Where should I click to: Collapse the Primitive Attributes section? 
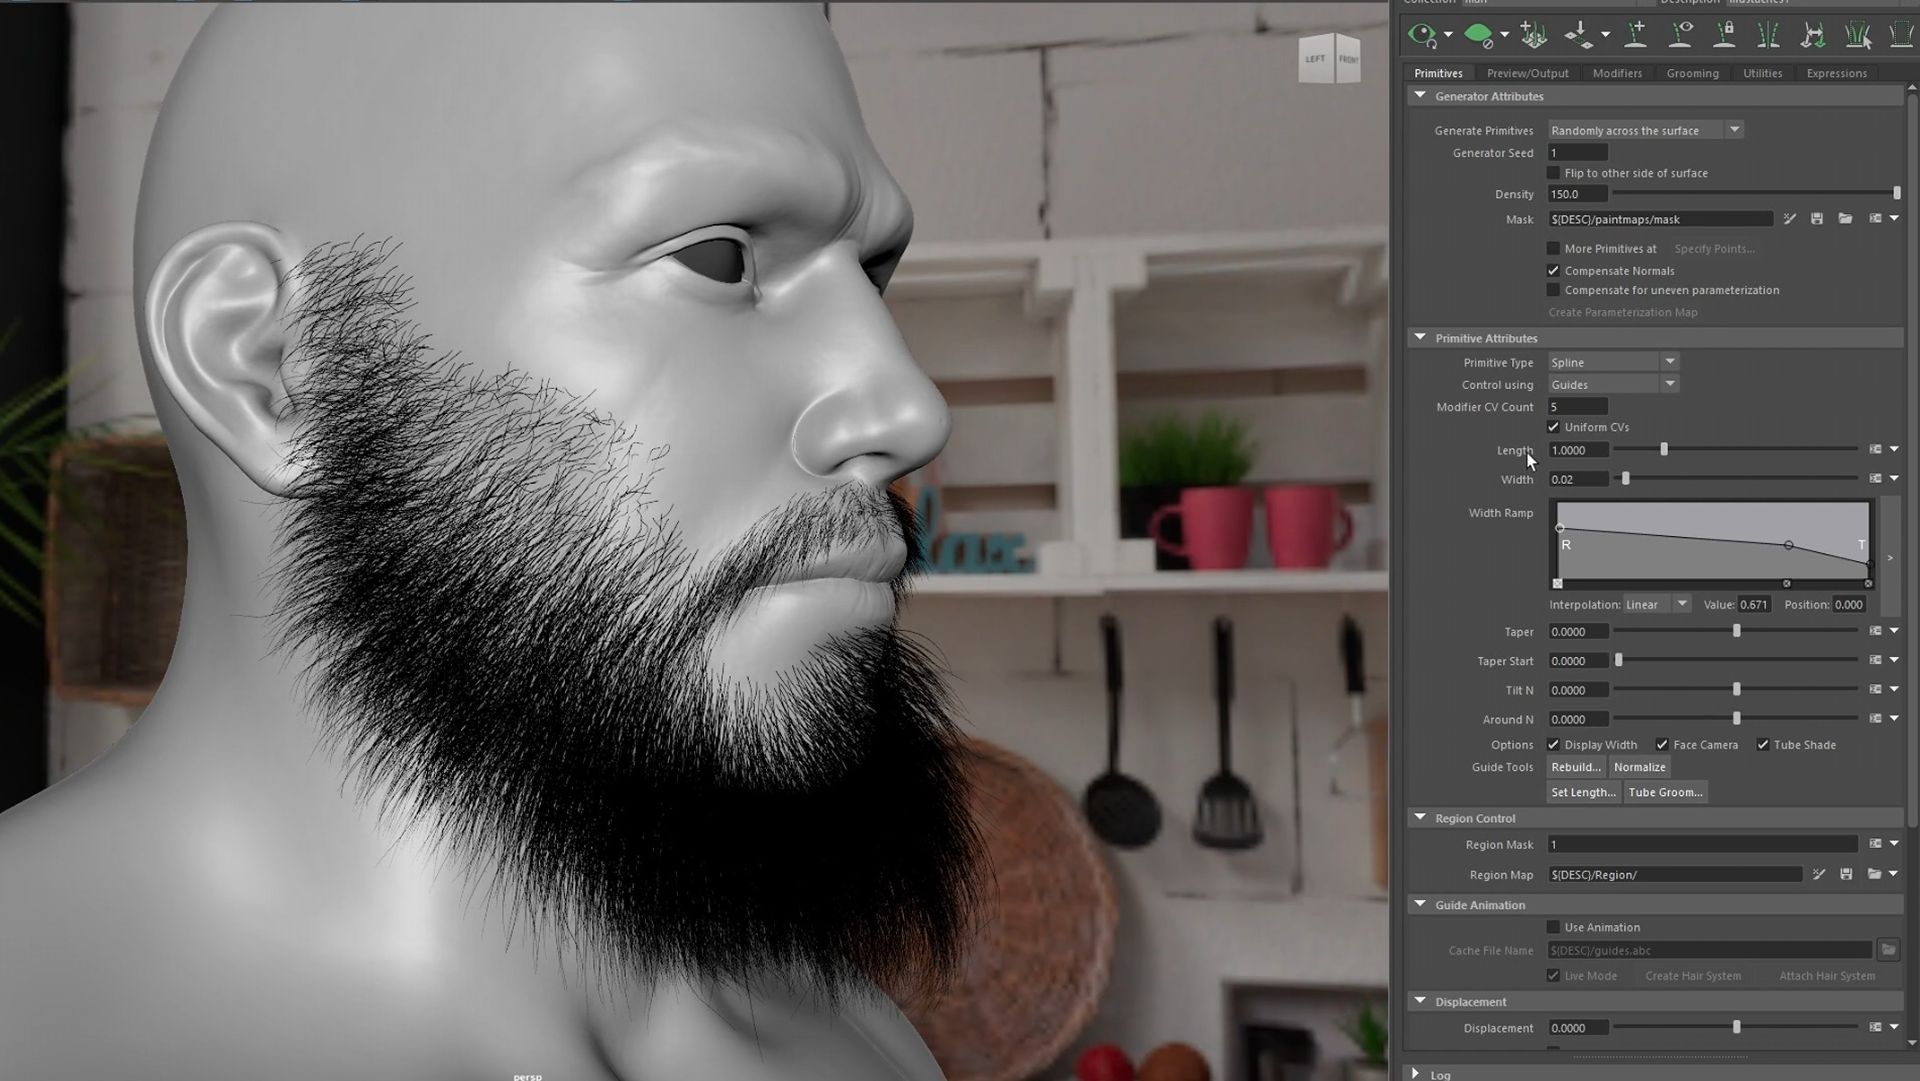(1420, 337)
